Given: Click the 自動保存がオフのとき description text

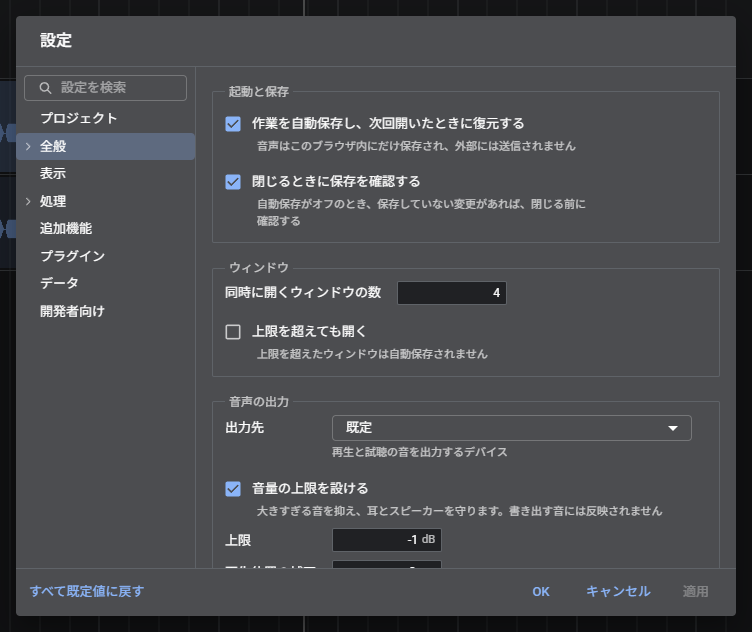Looking at the screenshot, I should 421,212.
